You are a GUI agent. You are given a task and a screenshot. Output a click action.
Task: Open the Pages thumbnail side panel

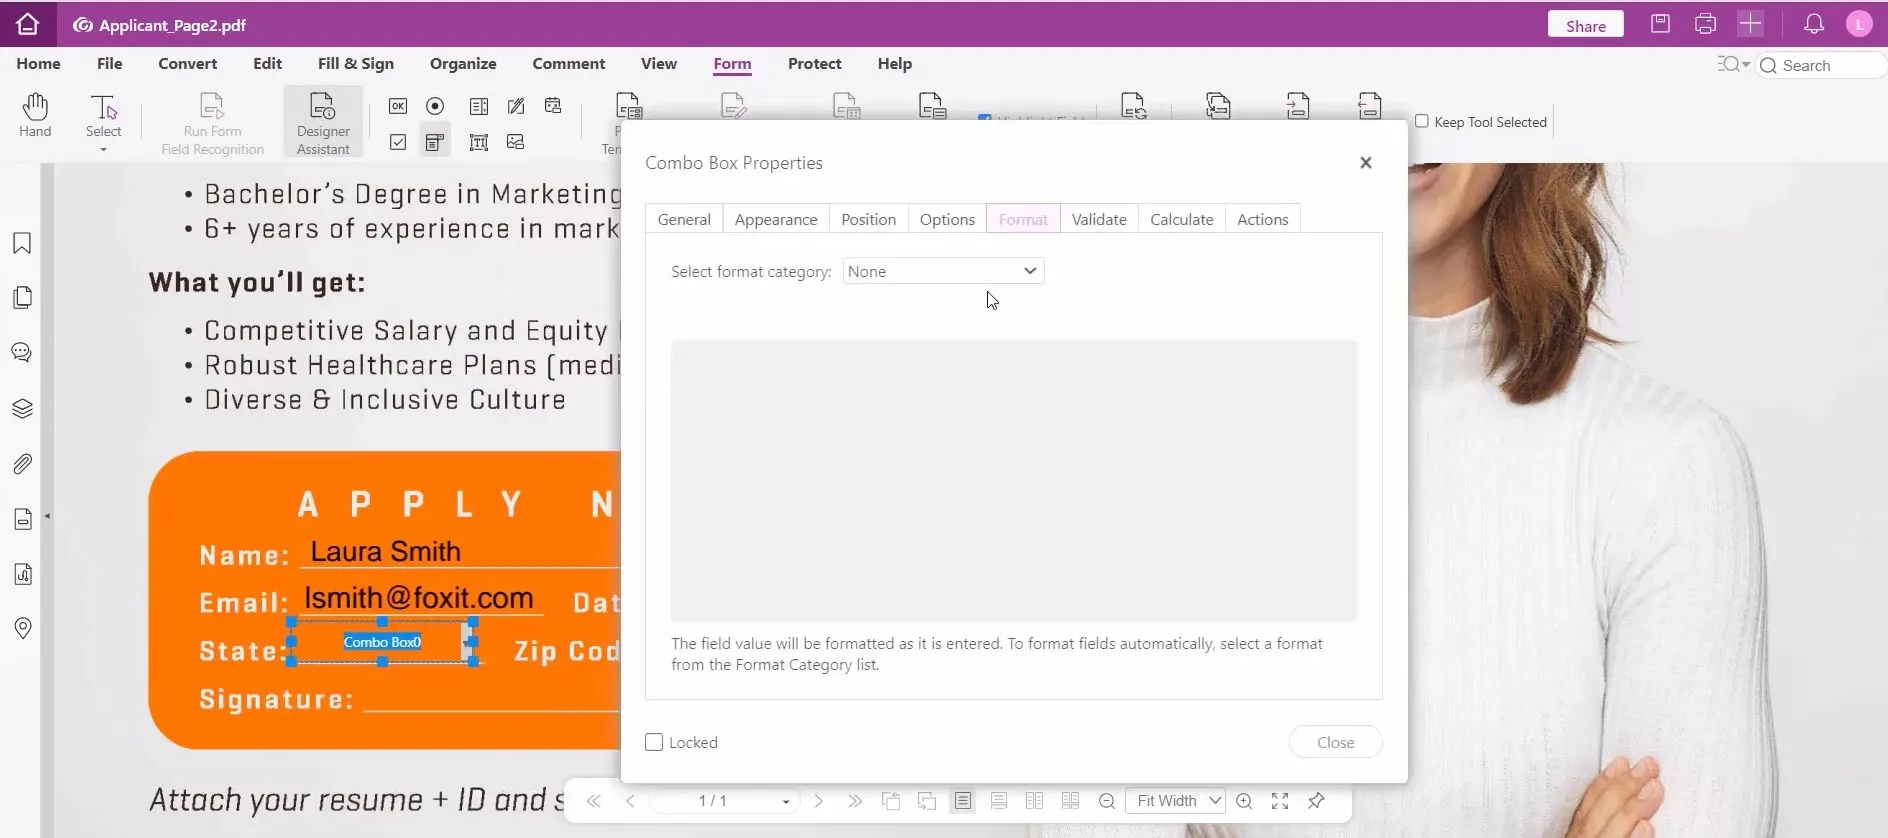(x=22, y=298)
